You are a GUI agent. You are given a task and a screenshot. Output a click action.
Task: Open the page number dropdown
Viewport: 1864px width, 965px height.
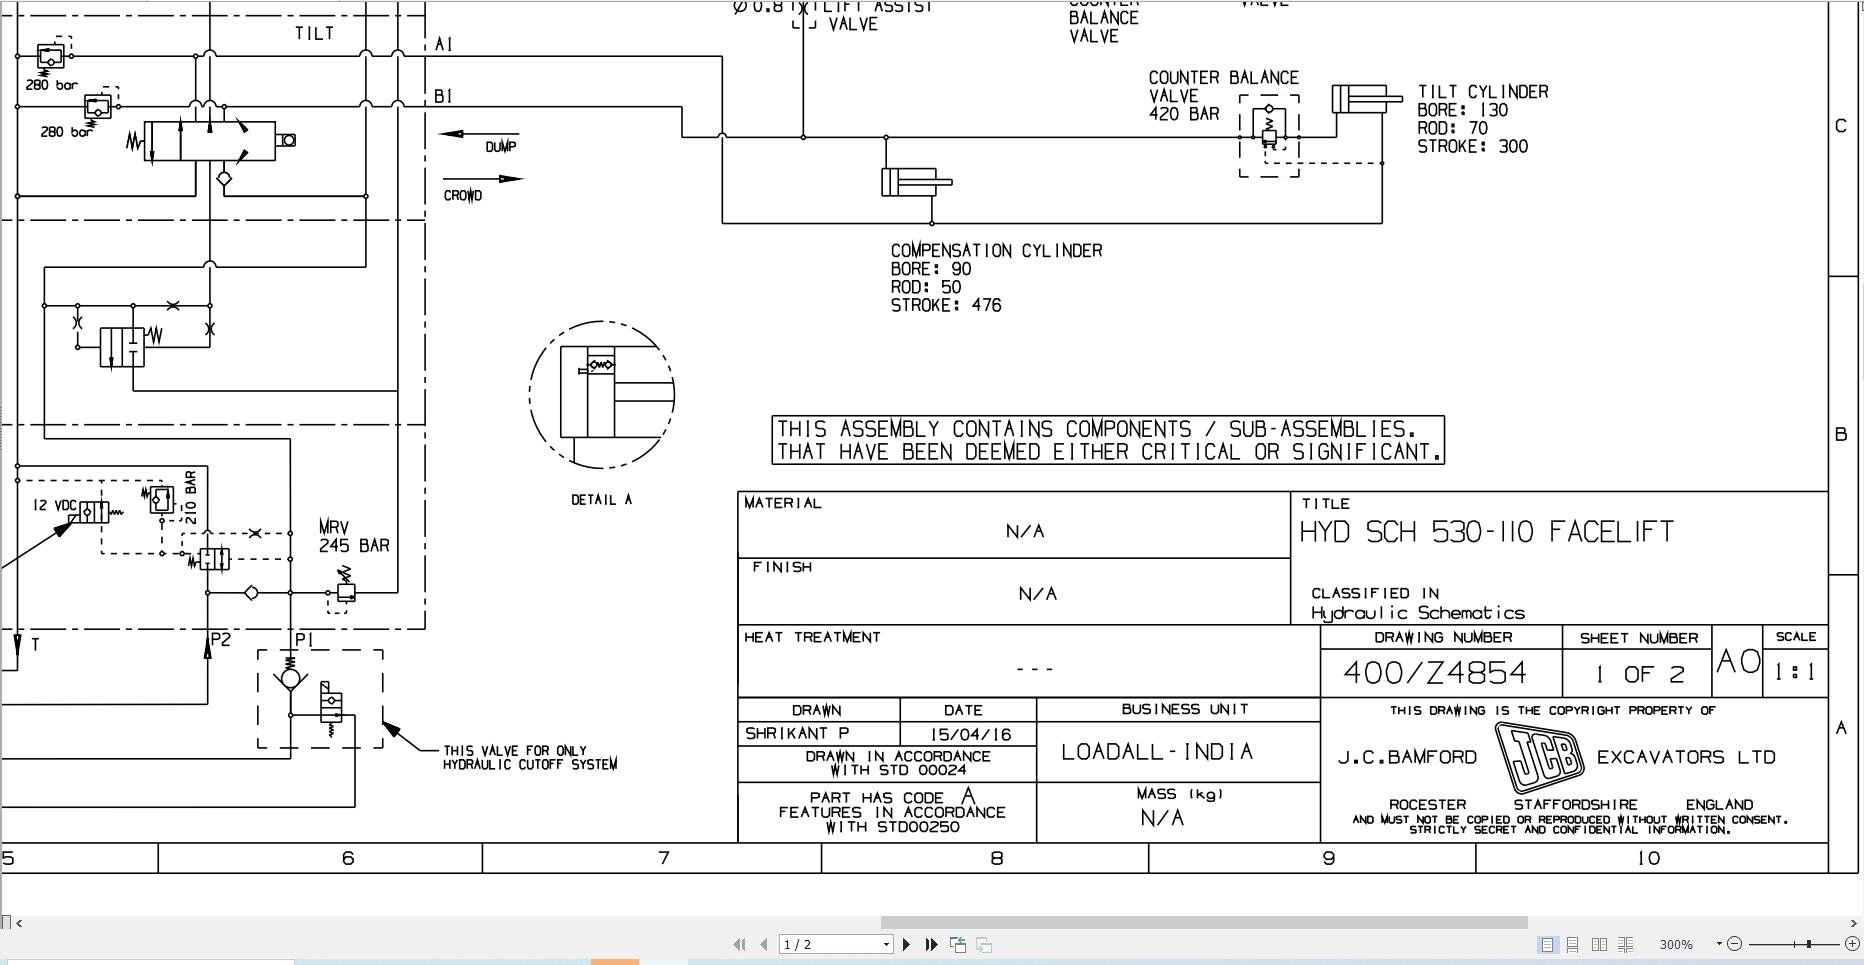click(x=886, y=944)
